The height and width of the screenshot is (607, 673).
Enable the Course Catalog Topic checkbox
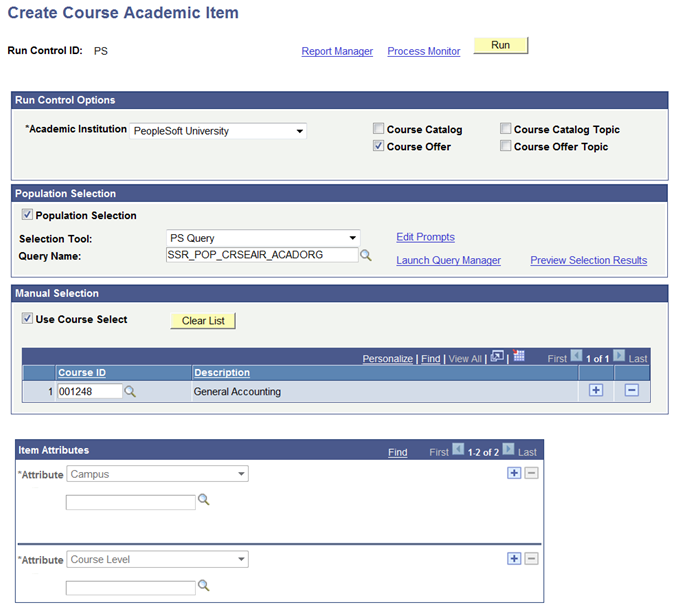[x=506, y=128]
